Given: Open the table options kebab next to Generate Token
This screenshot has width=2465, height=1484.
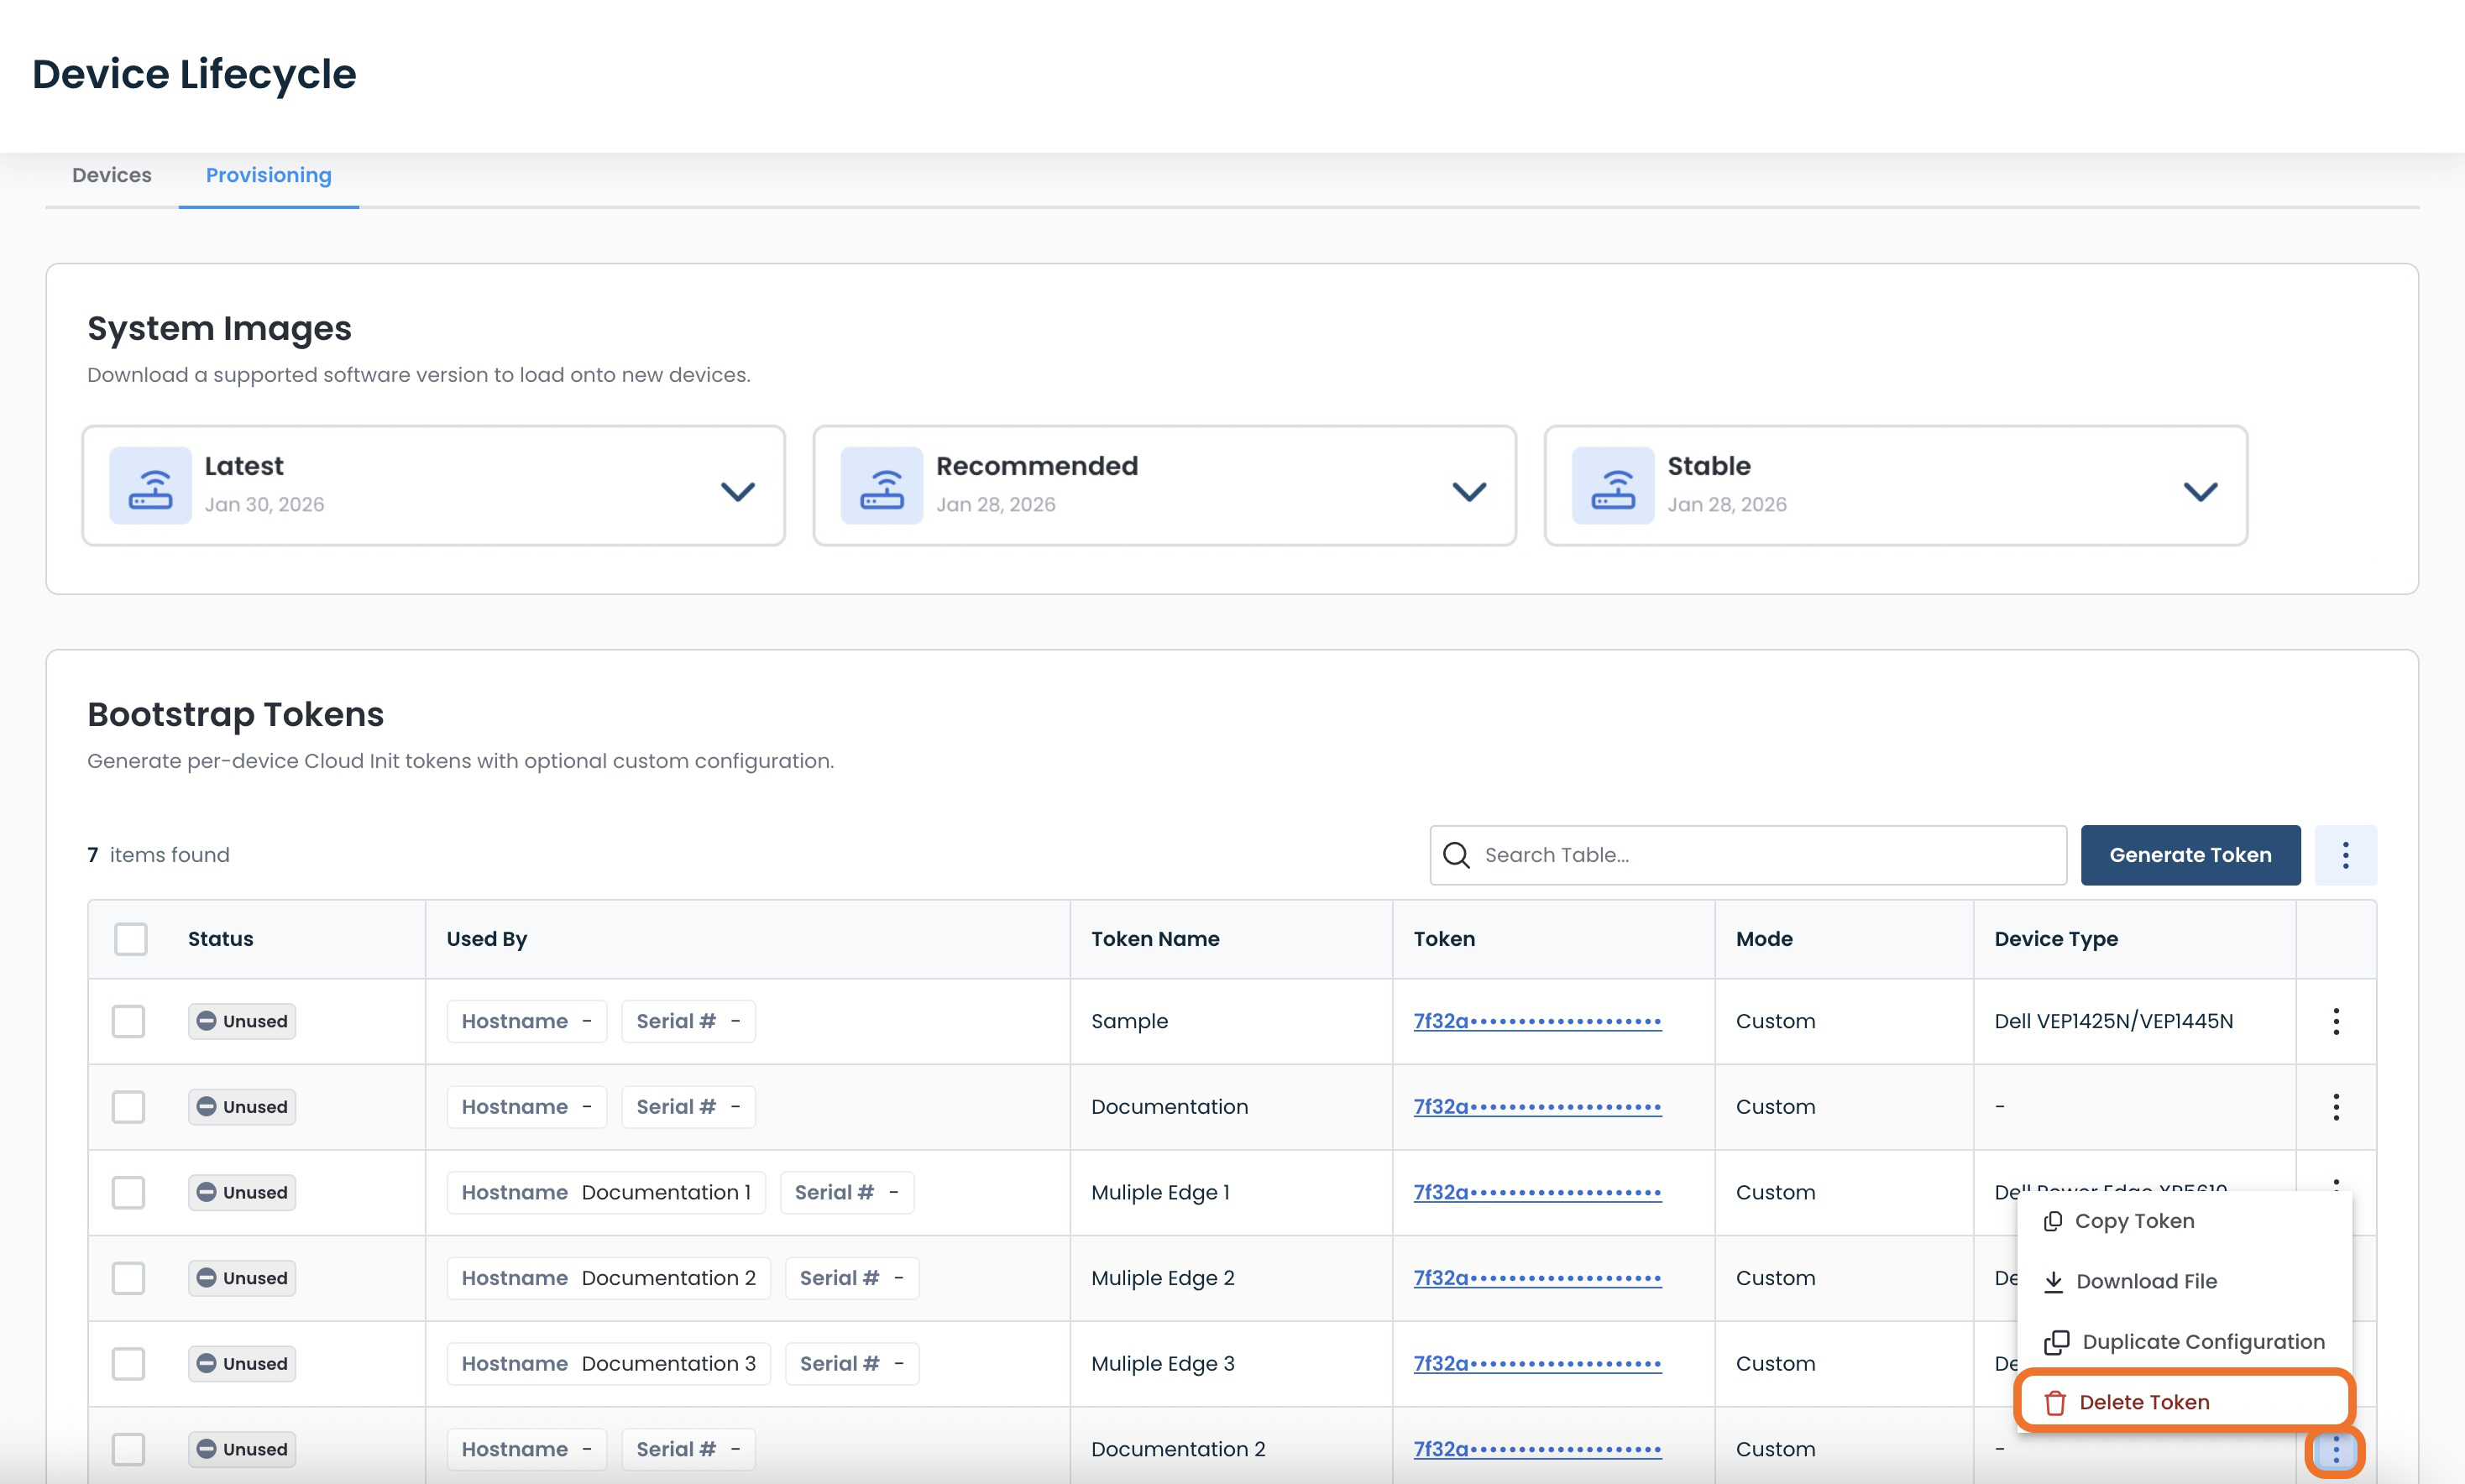Looking at the screenshot, I should [2345, 855].
